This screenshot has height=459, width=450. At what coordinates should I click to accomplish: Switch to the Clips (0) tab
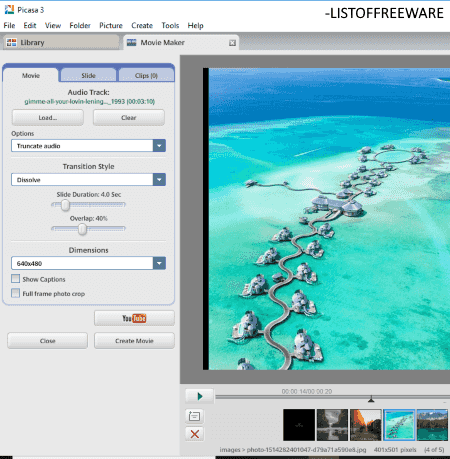pos(146,75)
